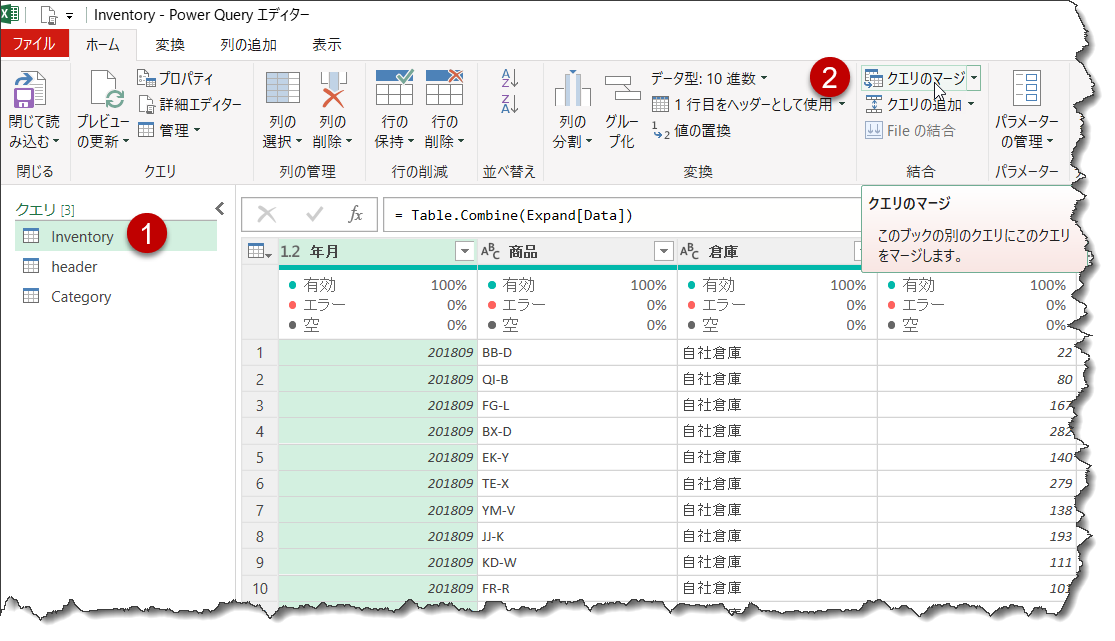Open the 商品 column filter dropdown
This screenshot has height=641, width=1115.
[x=663, y=251]
